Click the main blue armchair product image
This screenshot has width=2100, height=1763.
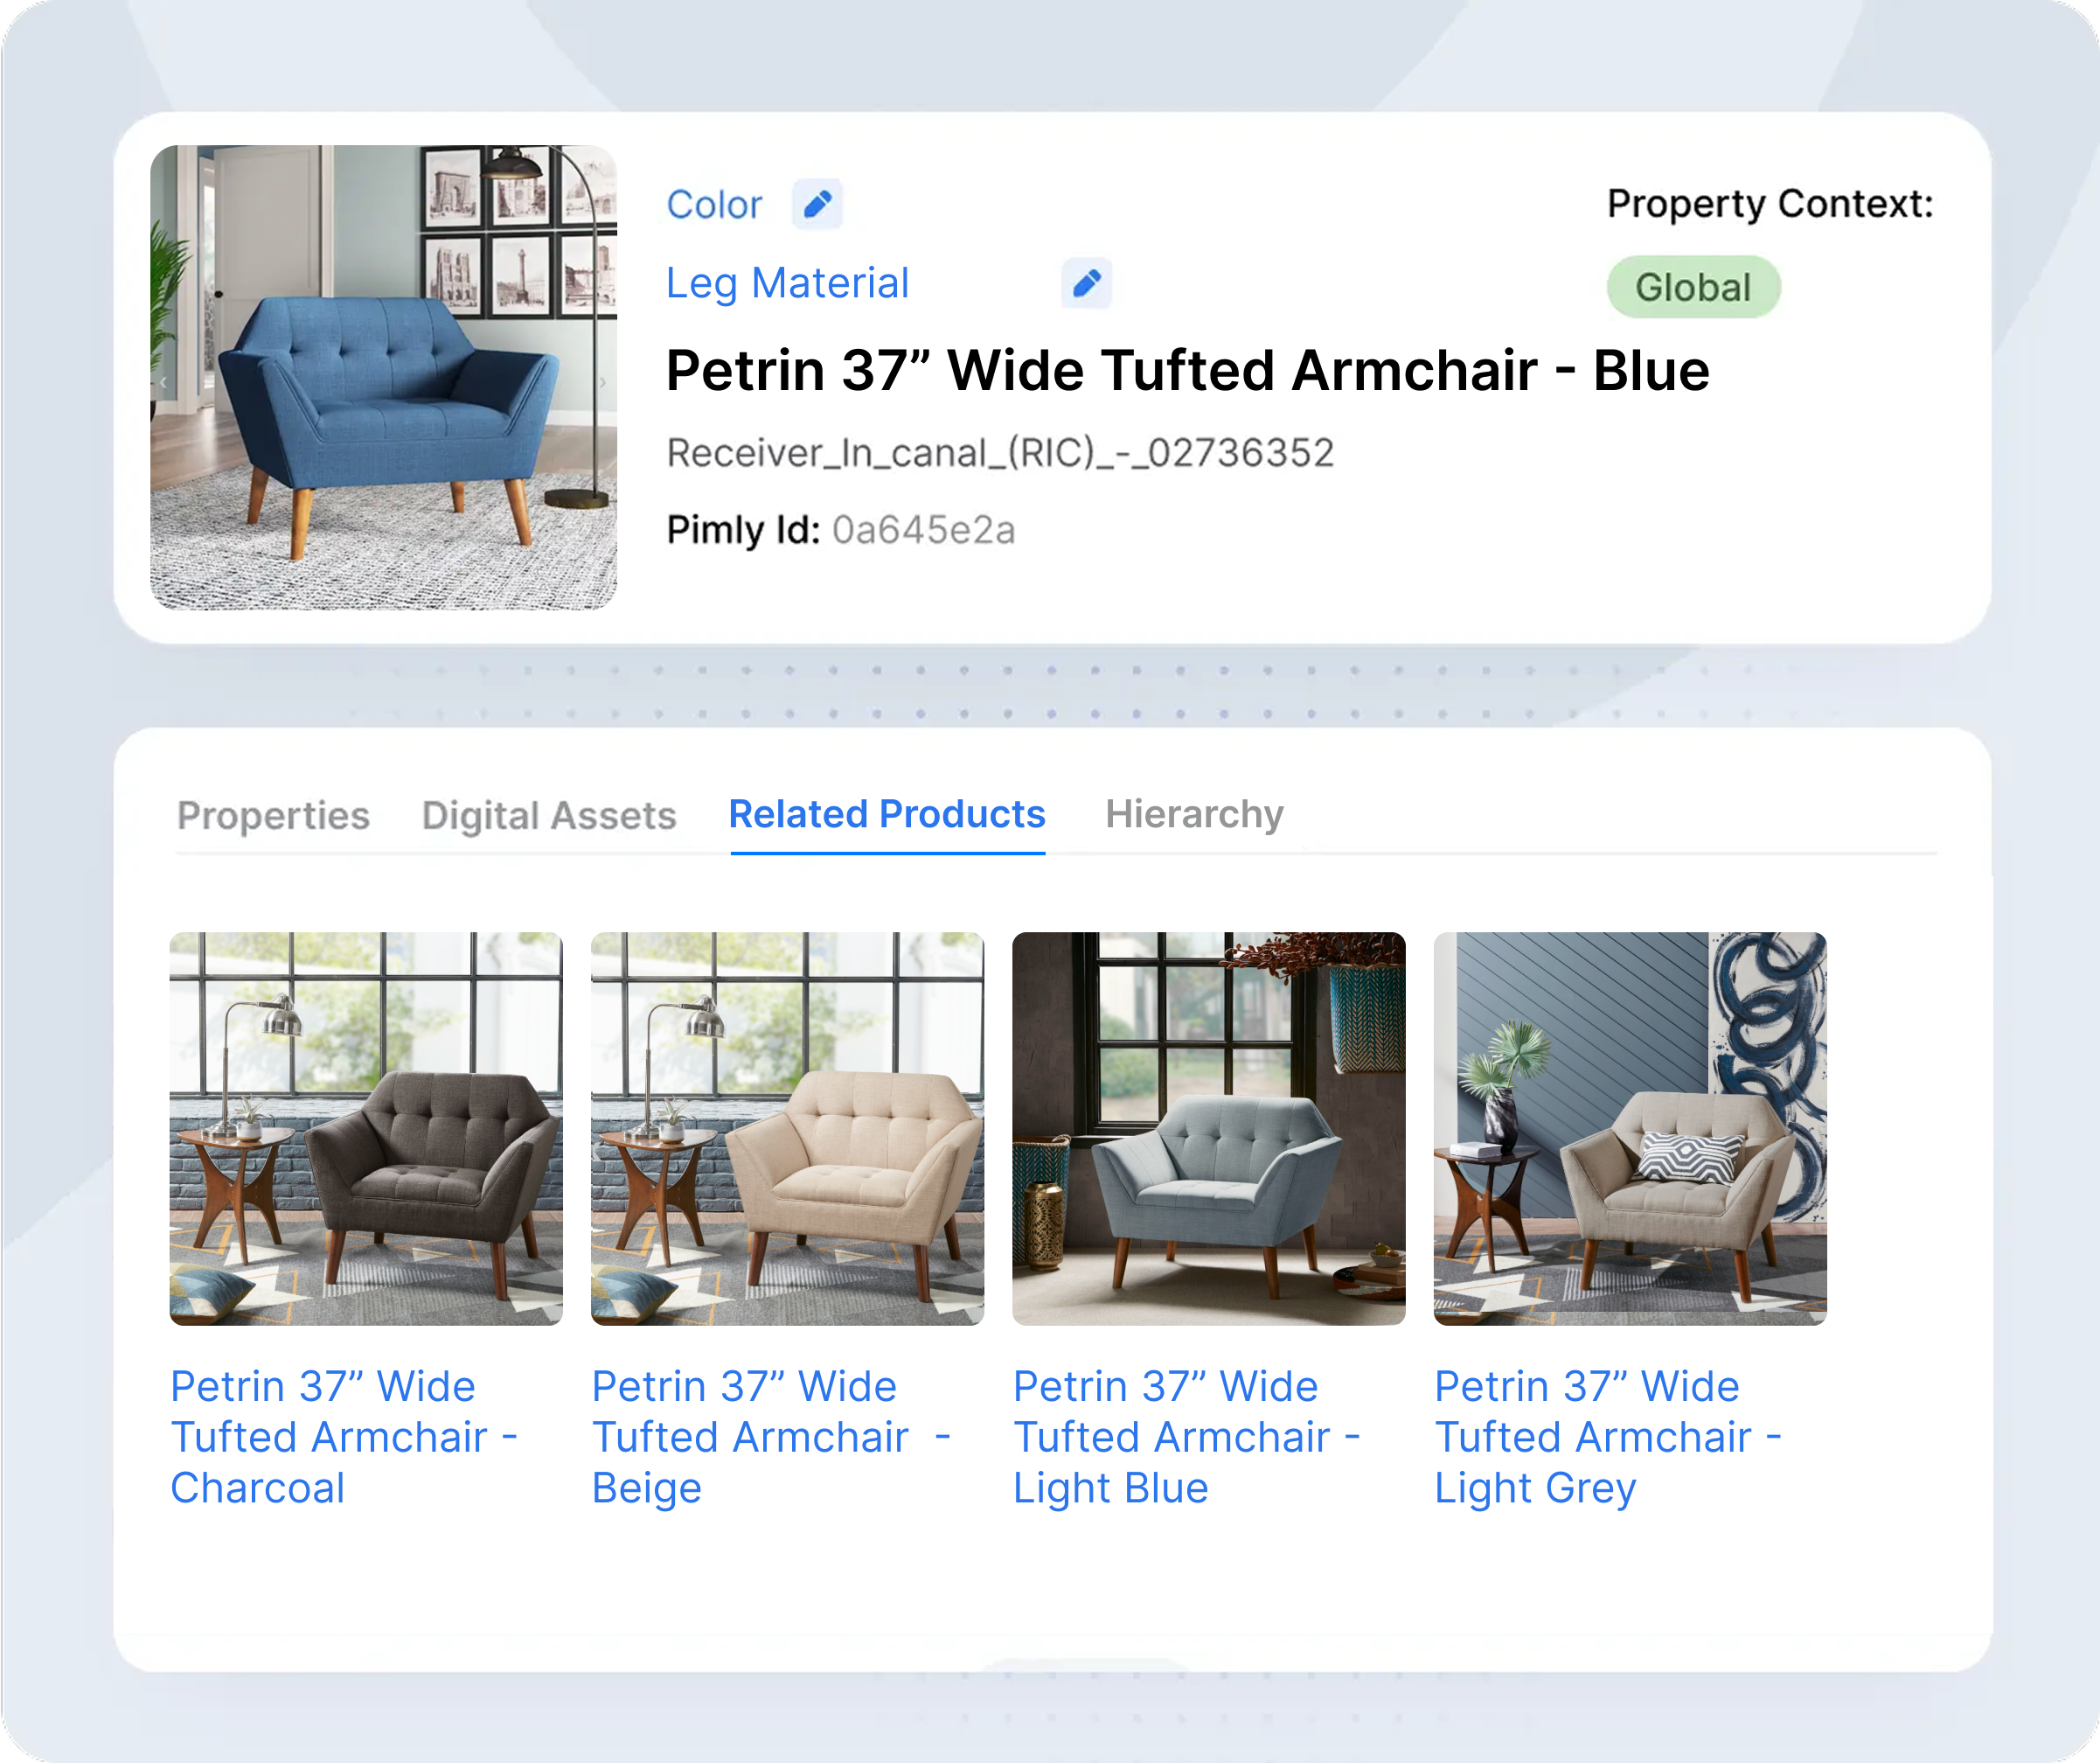point(383,377)
